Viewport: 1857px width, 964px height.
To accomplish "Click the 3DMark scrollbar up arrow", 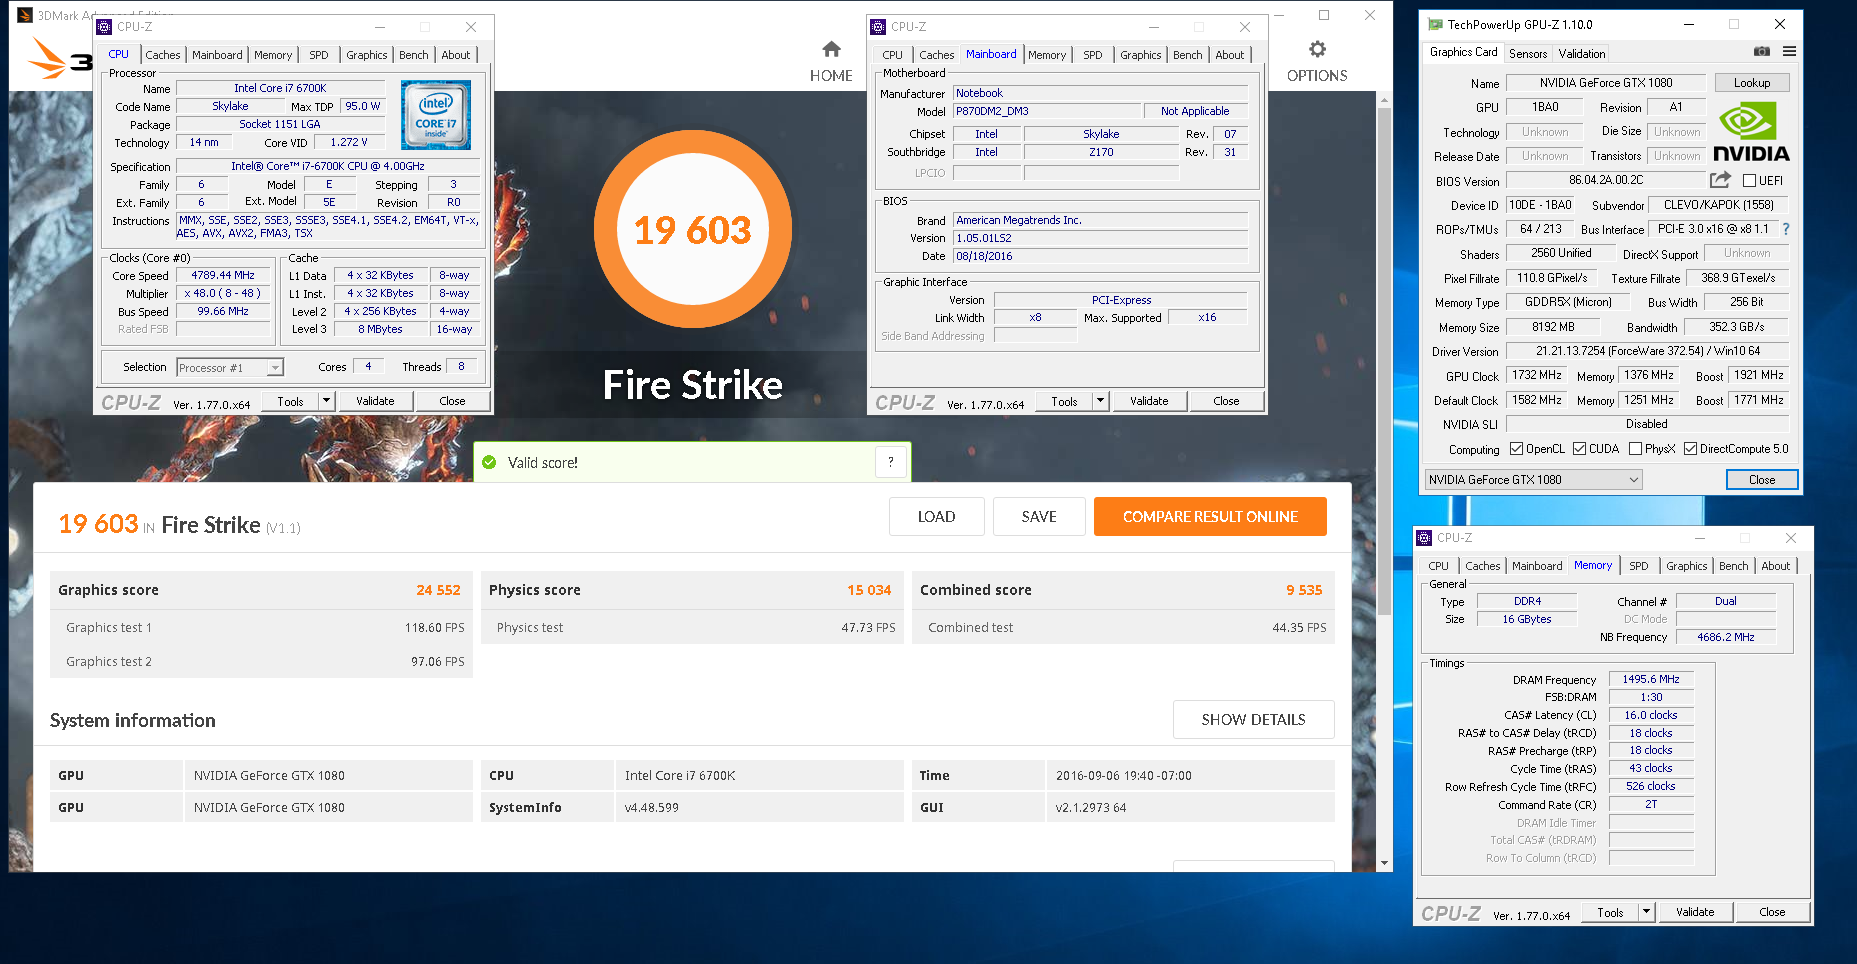I will click(x=1384, y=100).
